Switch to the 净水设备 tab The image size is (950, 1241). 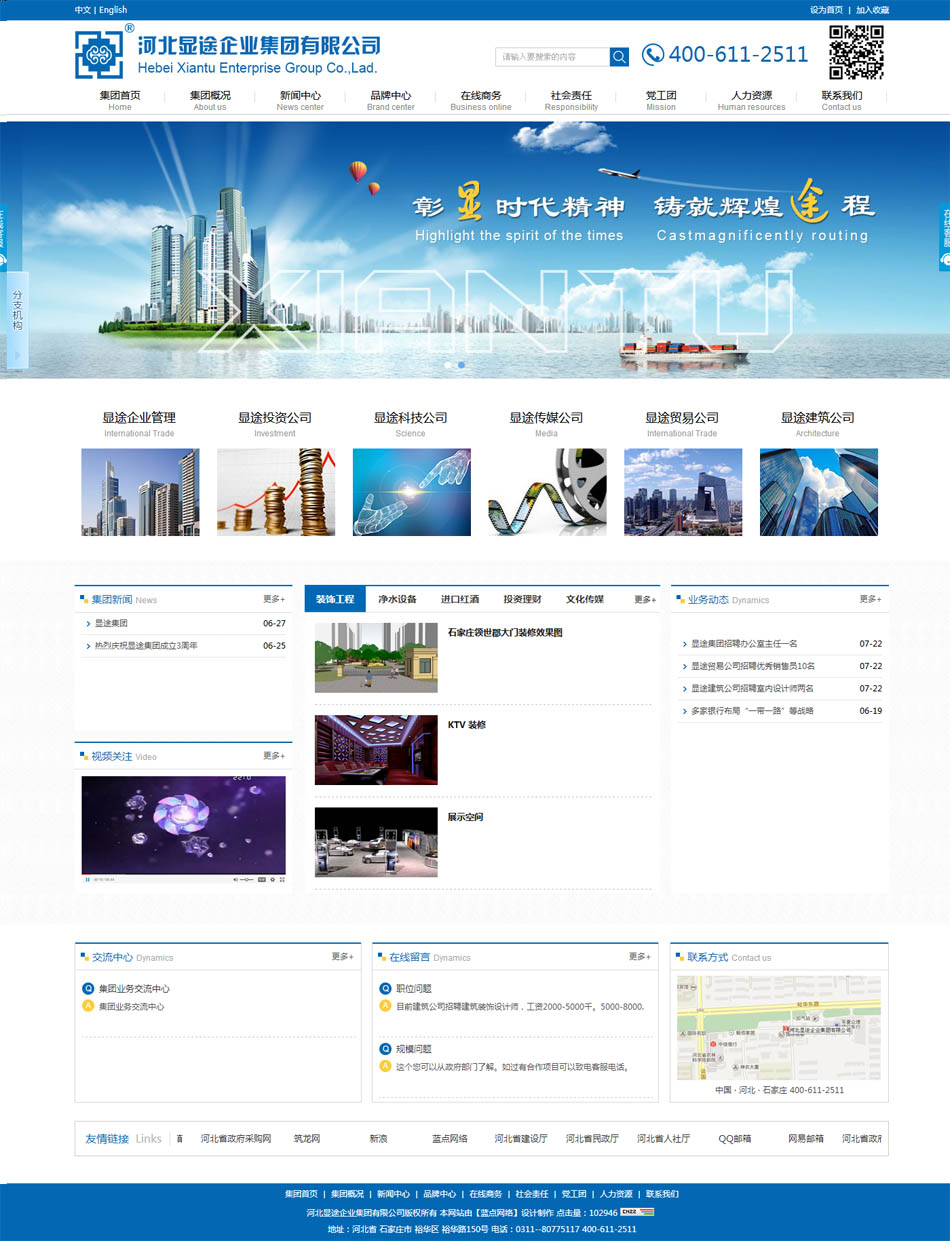point(397,599)
